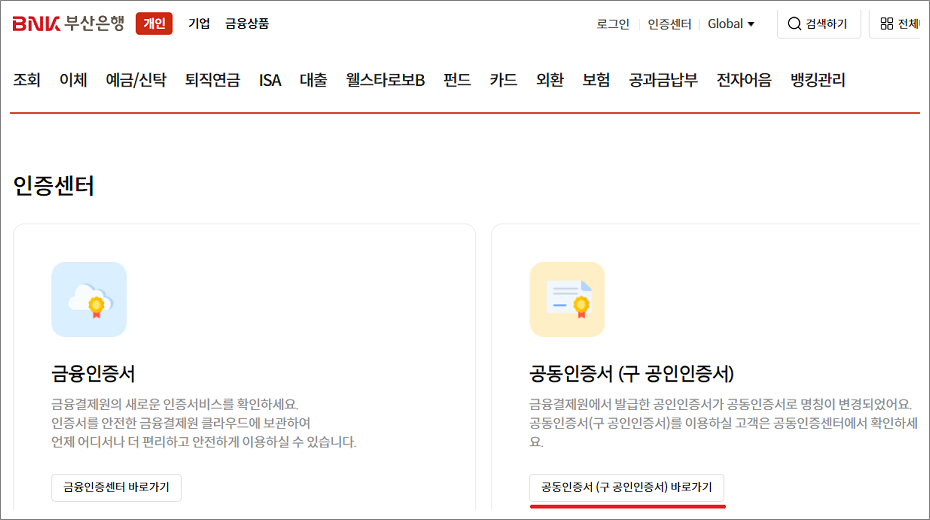The image size is (930, 520).
Task: Open the 조회 menu
Action: tap(27, 79)
